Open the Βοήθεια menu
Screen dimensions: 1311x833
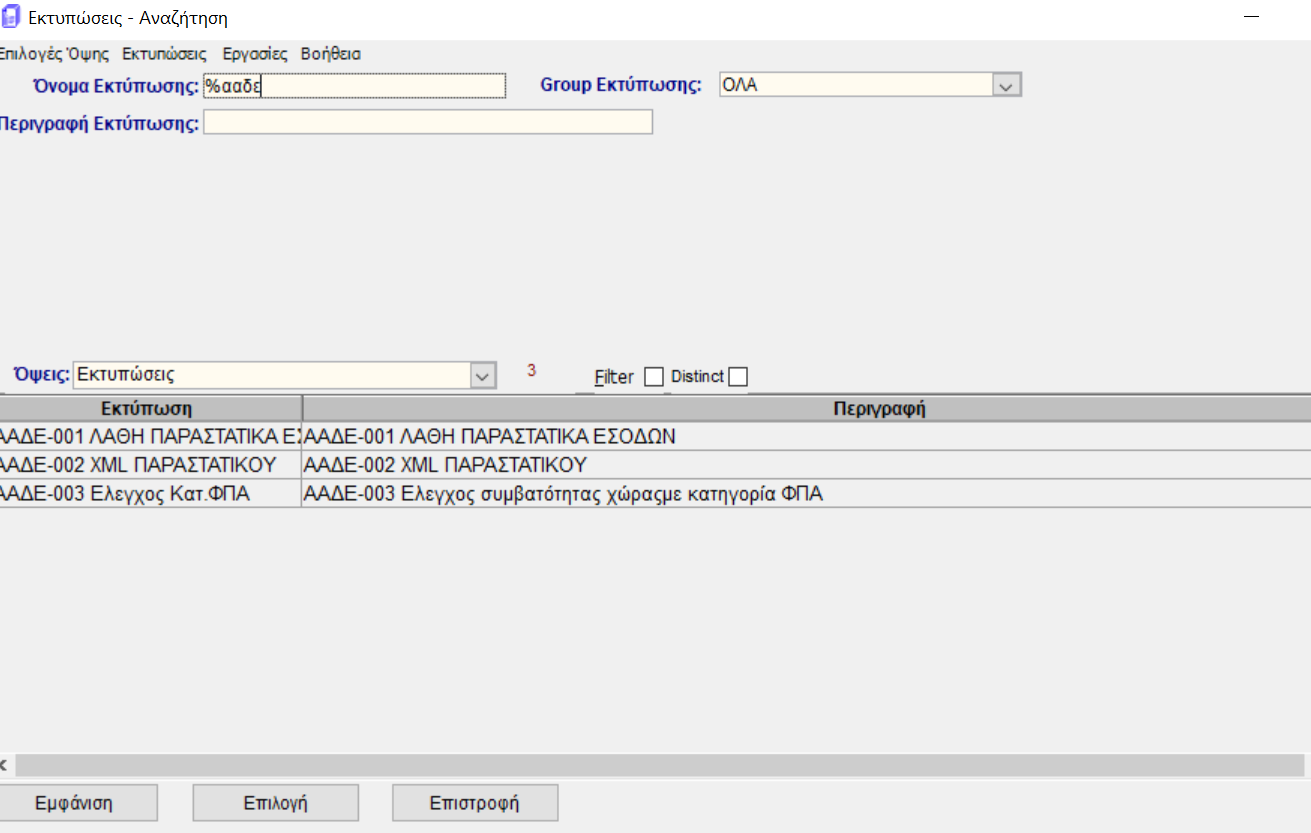click(x=331, y=54)
